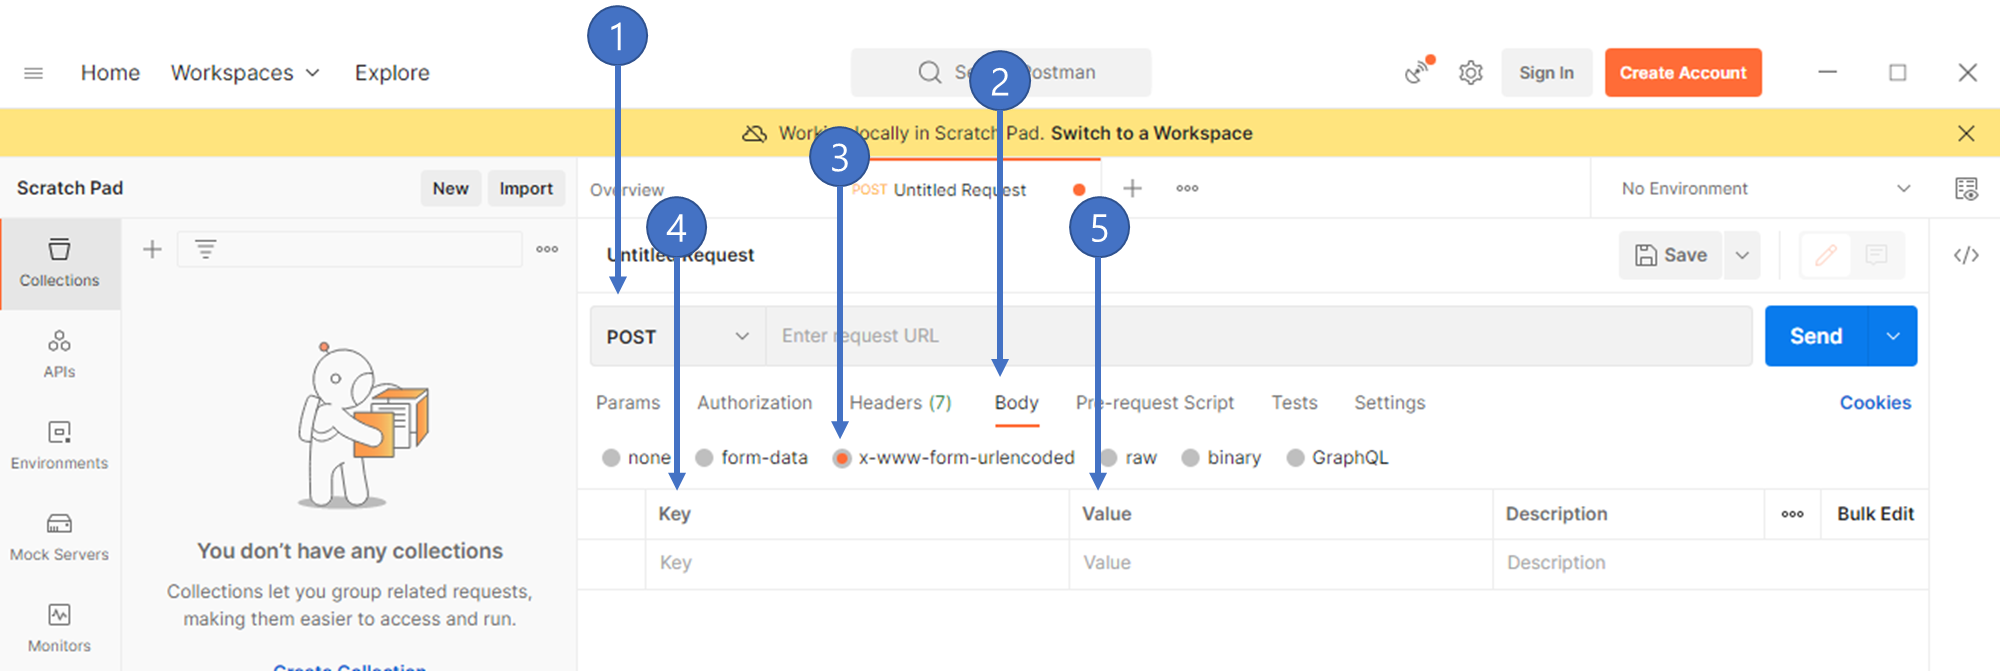The width and height of the screenshot is (2000, 671).
Task: Open Mock Servers in the sidebar
Action: click(x=60, y=537)
